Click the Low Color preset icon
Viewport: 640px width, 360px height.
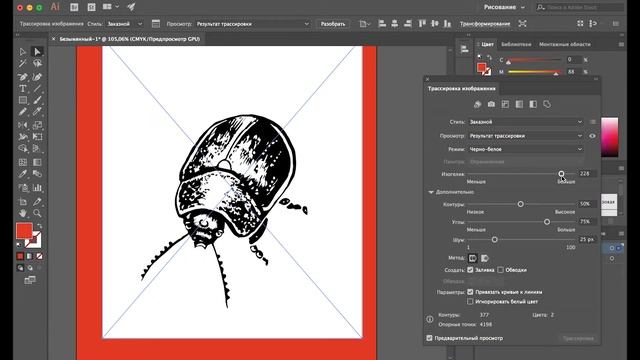(x=505, y=104)
